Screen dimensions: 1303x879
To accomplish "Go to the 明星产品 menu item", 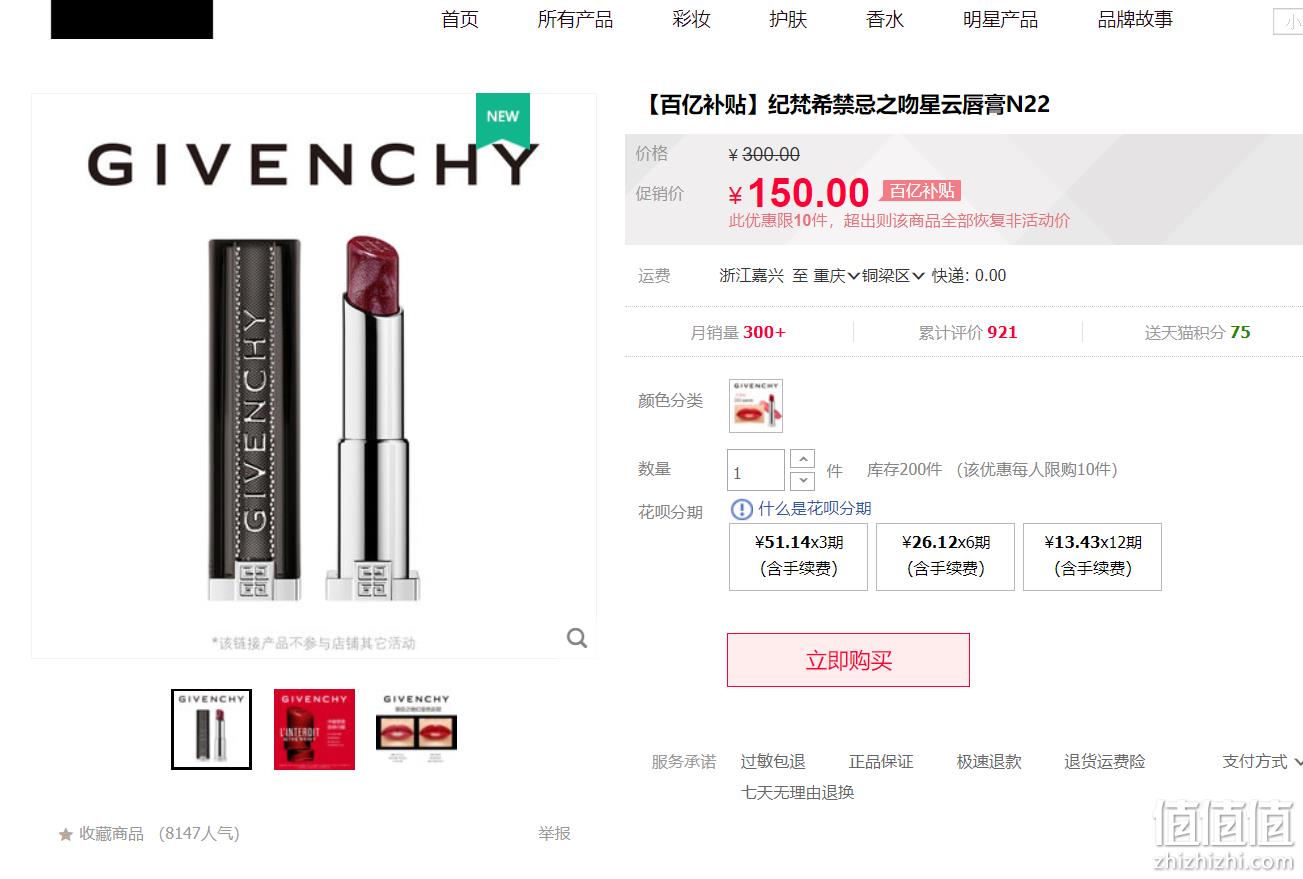I will pos(1000,20).
